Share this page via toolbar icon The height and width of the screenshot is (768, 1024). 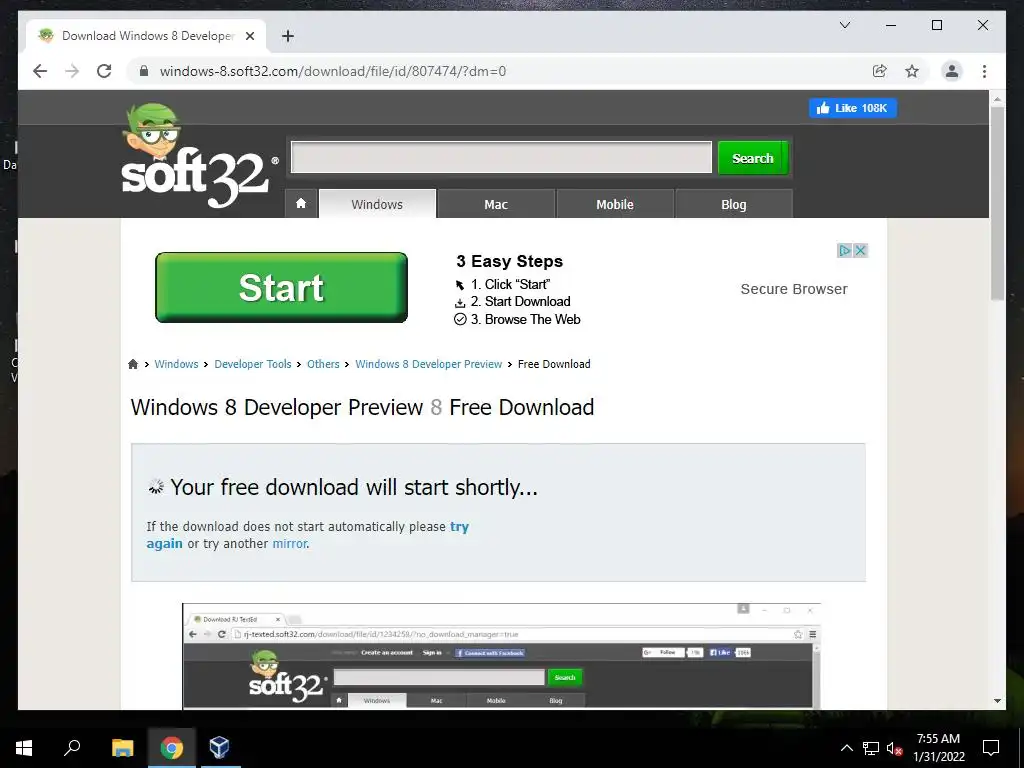tap(880, 71)
